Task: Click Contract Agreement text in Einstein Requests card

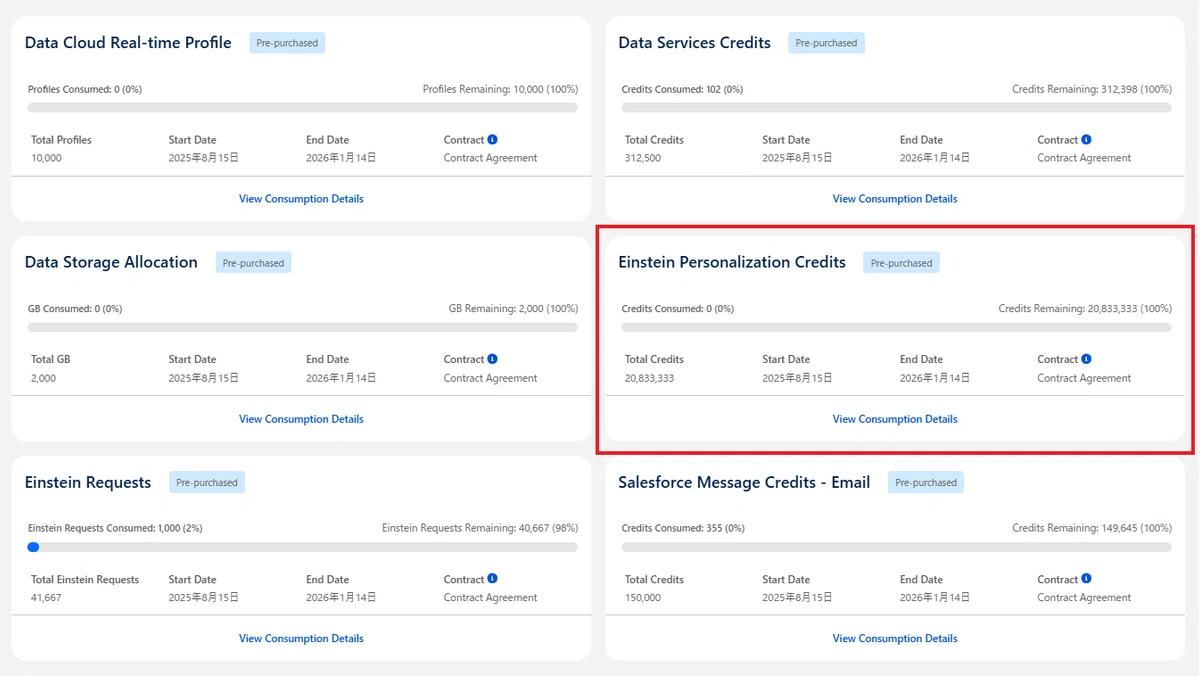Action: pyautogui.click(x=491, y=597)
